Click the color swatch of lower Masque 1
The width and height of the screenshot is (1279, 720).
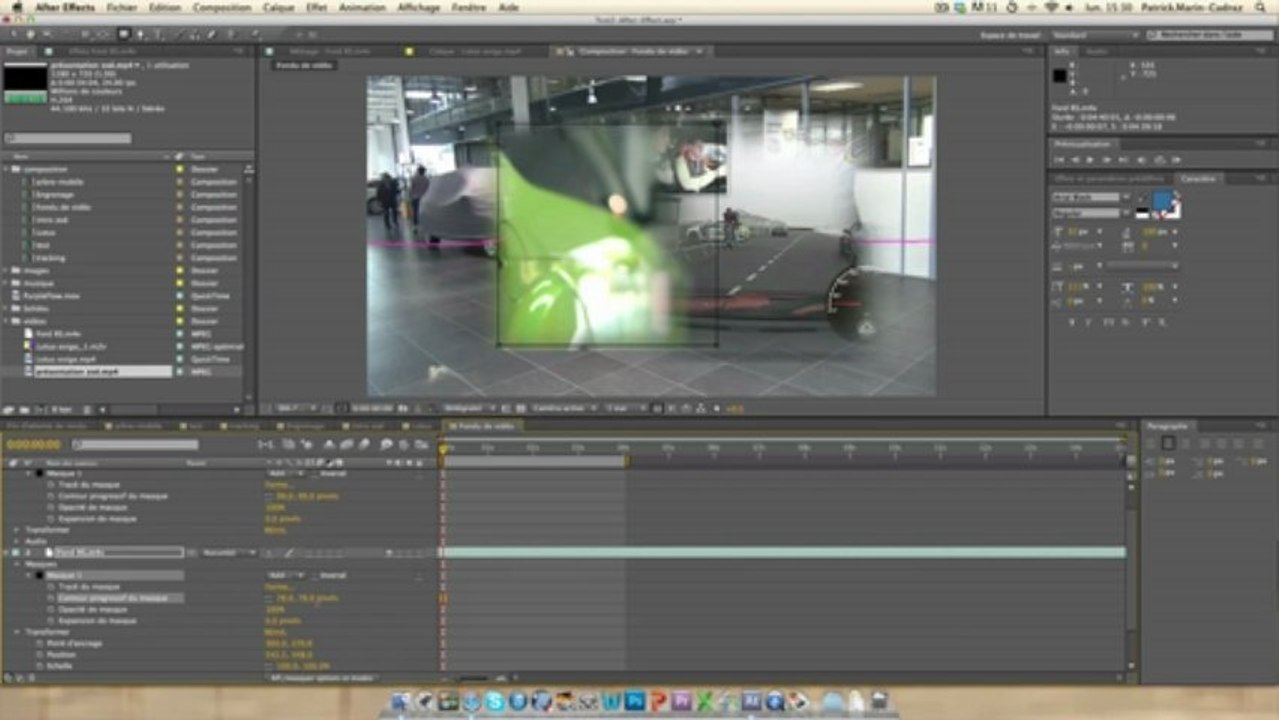(x=39, y=575)
